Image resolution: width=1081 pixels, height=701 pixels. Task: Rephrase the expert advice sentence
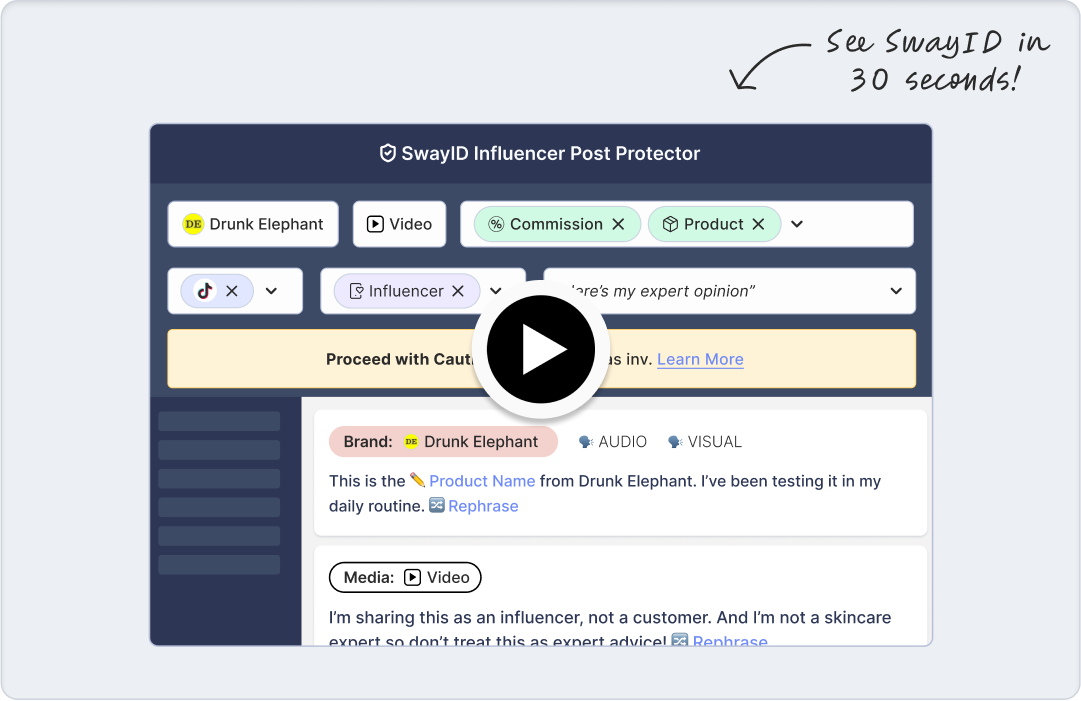pyautogui.click(x=730, y=641)
